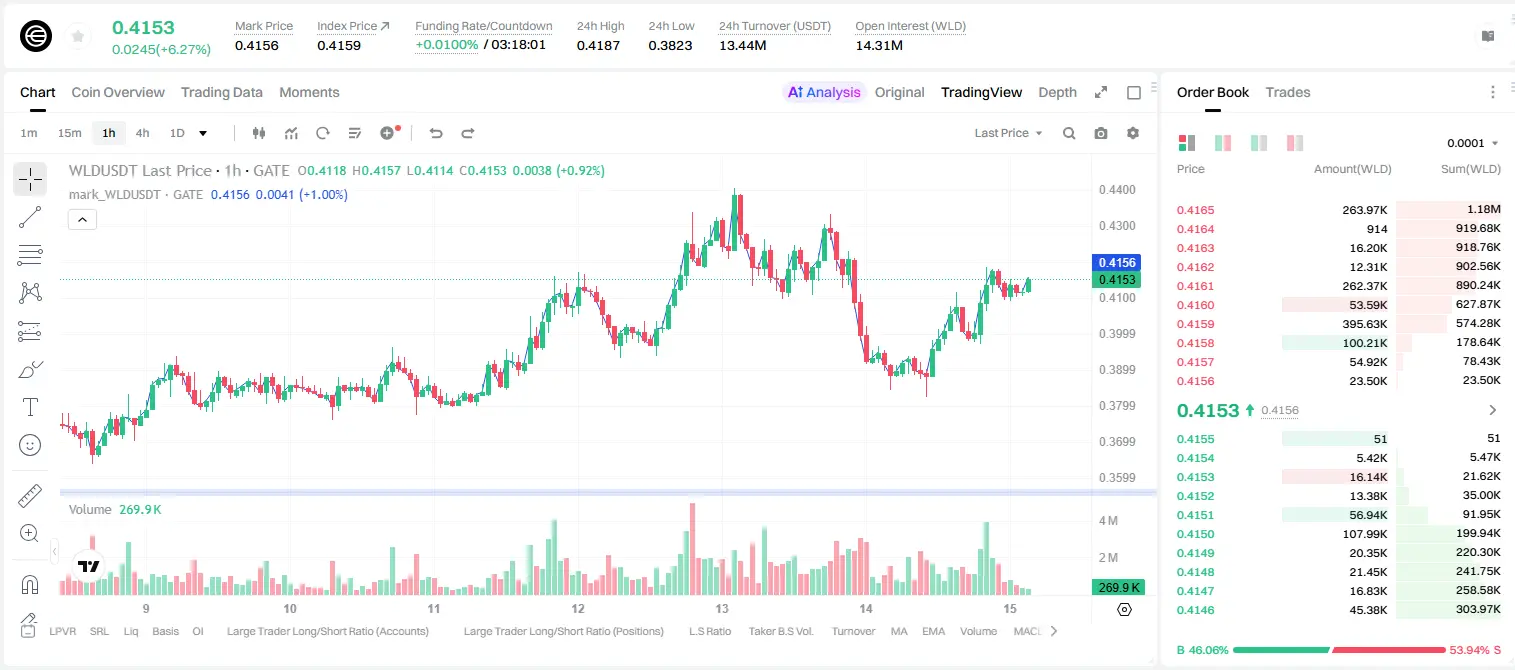The width and height of the screenshot is (1515, 670).
Task: Click the buy/sell ratio bar
Action: [1339, 650]
